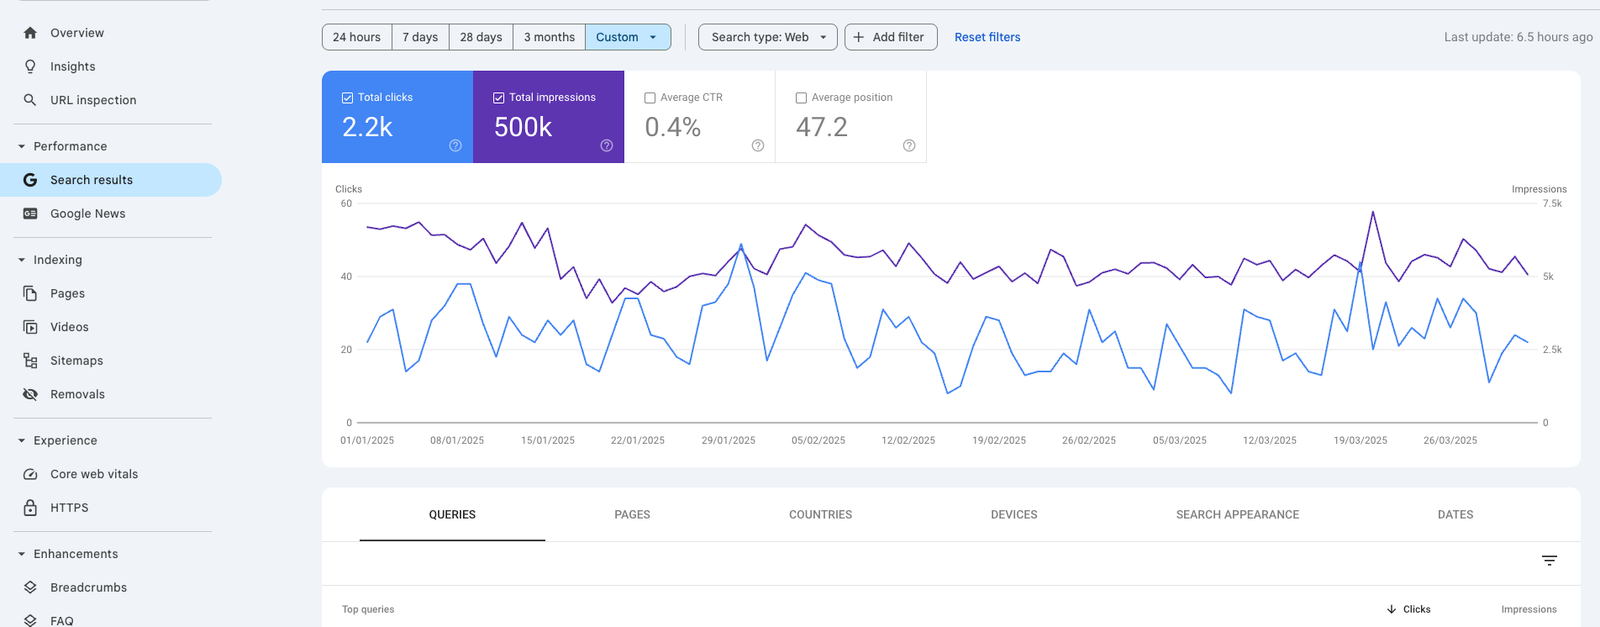The height and width of the screenshot is (627, 1600).
Task: Open the Search type: Web dropdown
Action: [x=768, y=37]
